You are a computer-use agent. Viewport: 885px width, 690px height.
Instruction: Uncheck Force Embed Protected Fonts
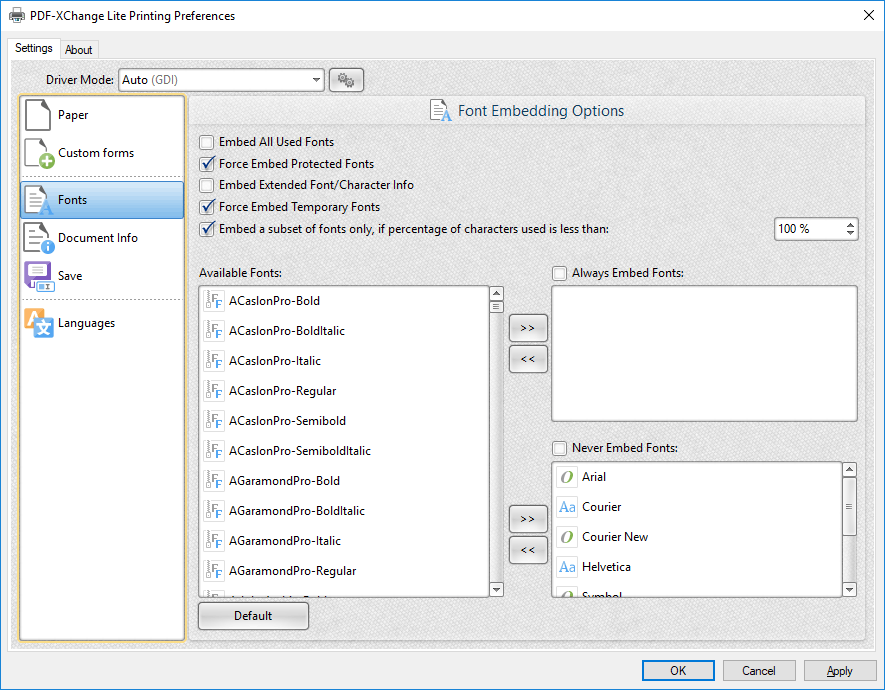[x=207, y=164]
